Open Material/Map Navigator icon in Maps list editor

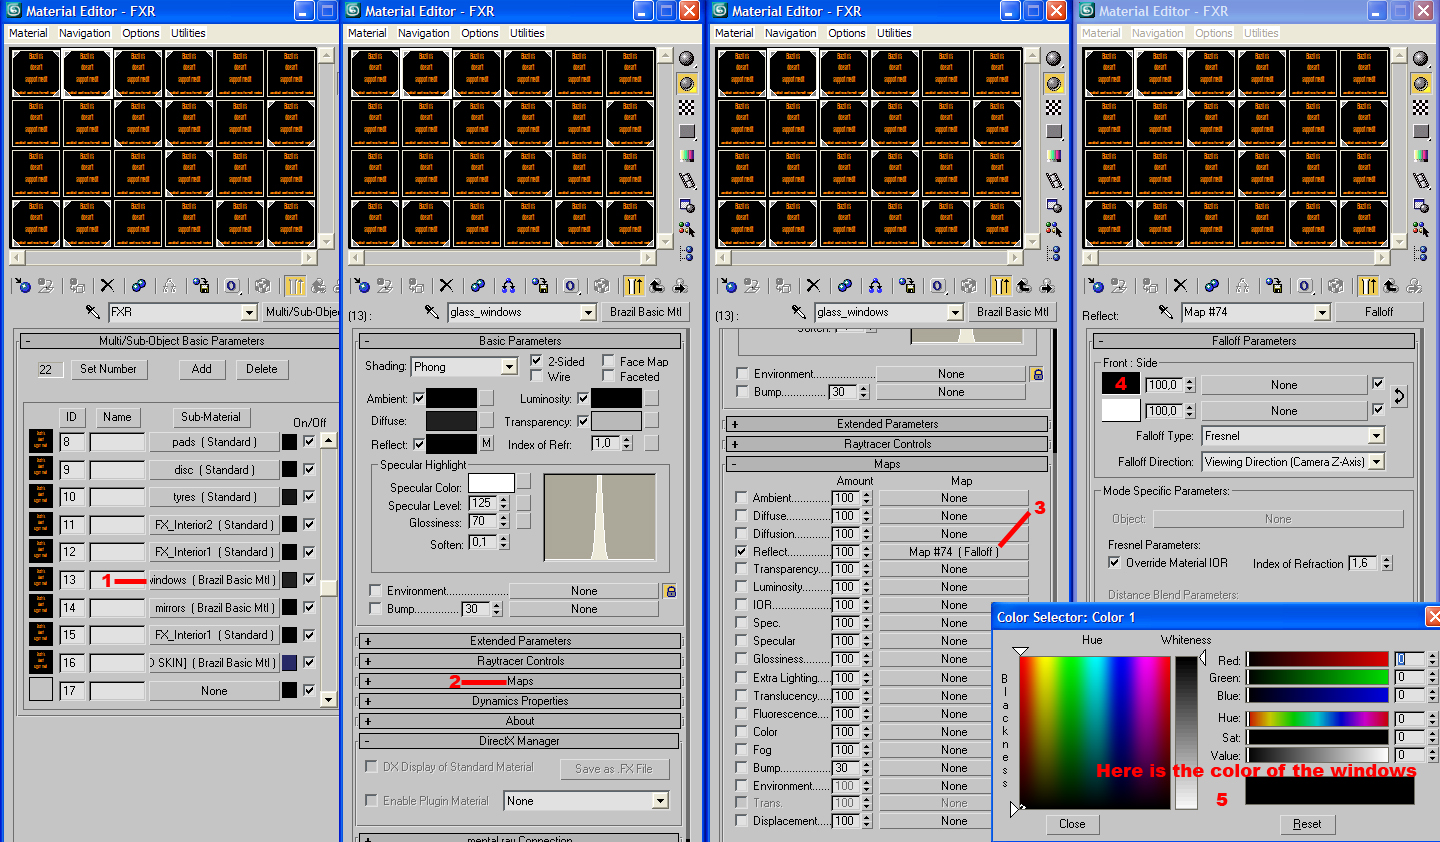(x=1054, y=253)
